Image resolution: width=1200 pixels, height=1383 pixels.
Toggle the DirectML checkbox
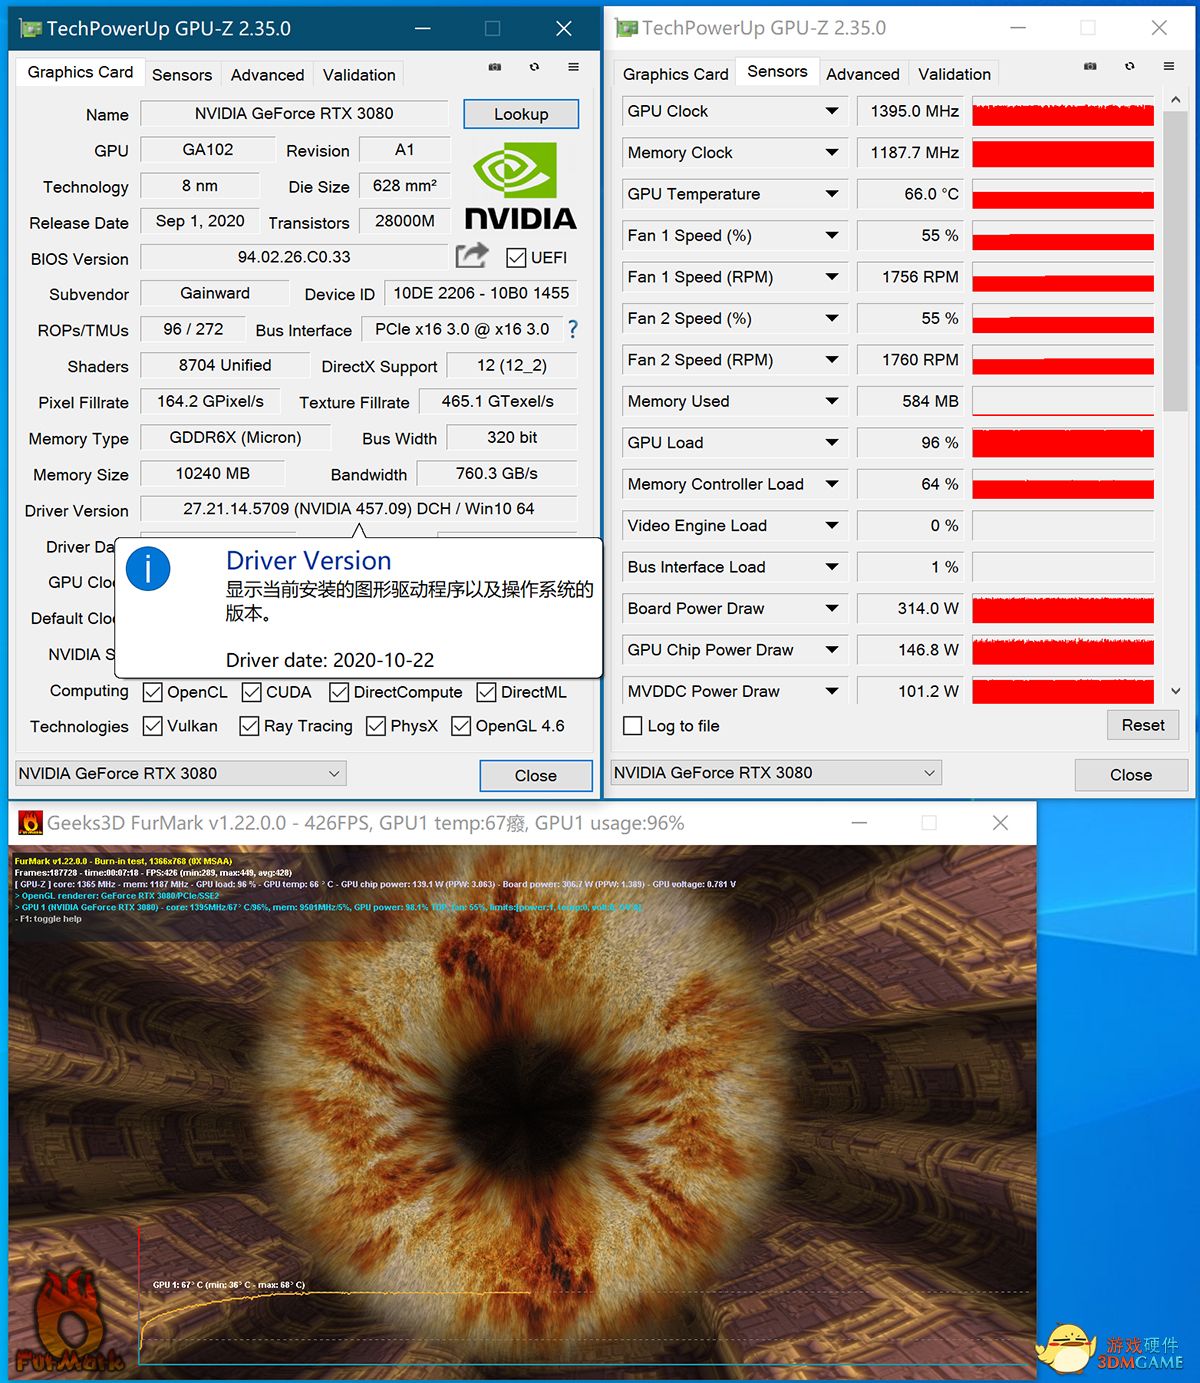pyautogui.click(x=487, y=692)
